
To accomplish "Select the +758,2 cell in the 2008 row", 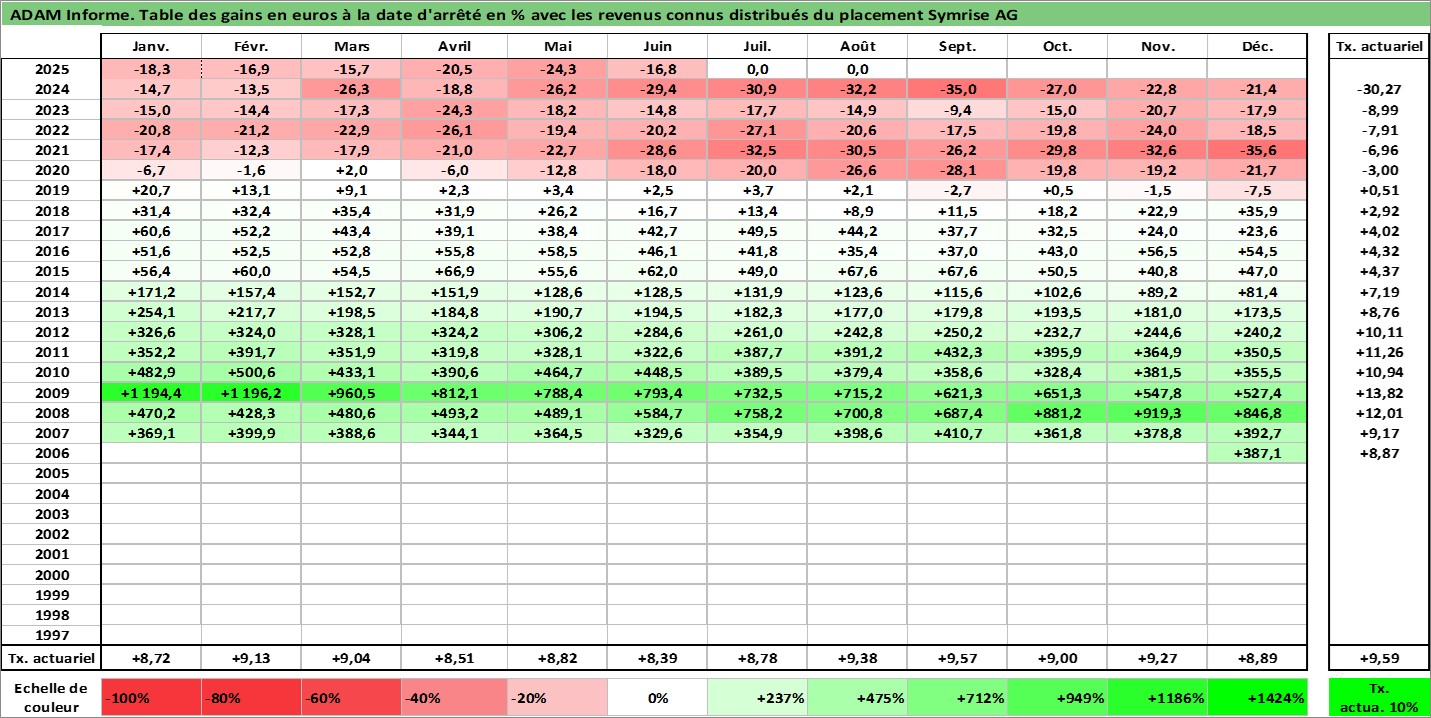I will 757,412.
